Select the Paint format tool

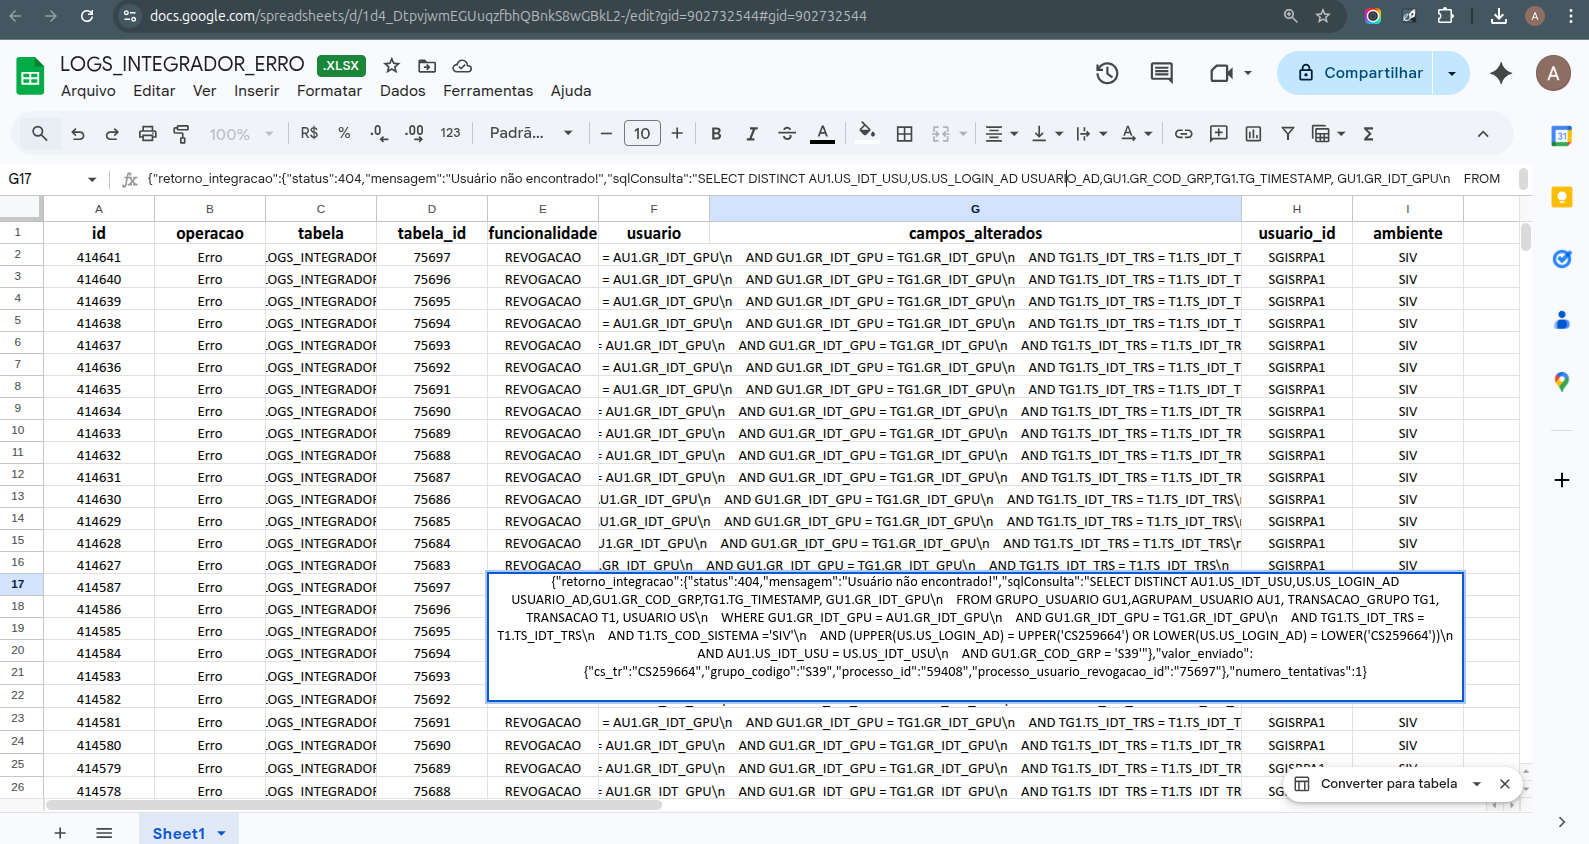[x=181, y=134]
